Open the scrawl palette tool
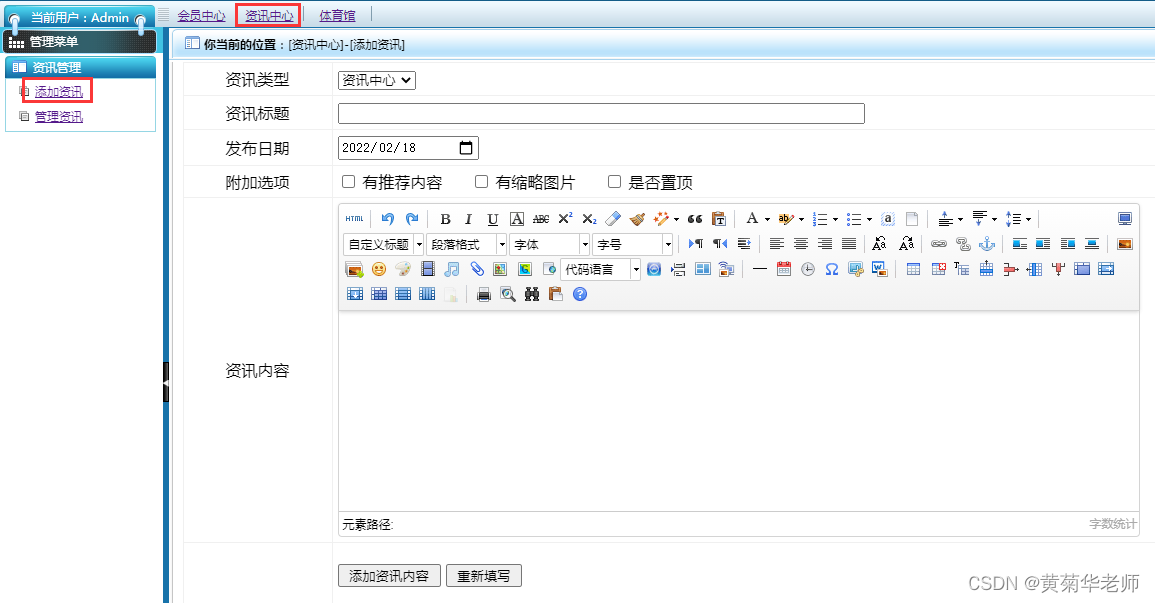The height and width of the screenshot is (603, 1155). click(x=403, y=269)
